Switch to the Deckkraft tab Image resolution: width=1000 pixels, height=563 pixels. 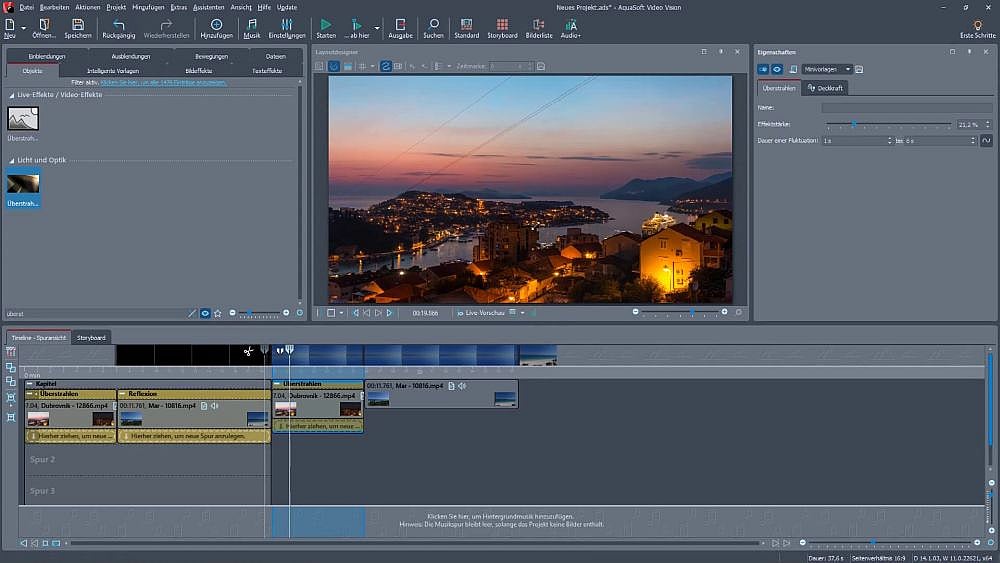[x=825, y=88]
